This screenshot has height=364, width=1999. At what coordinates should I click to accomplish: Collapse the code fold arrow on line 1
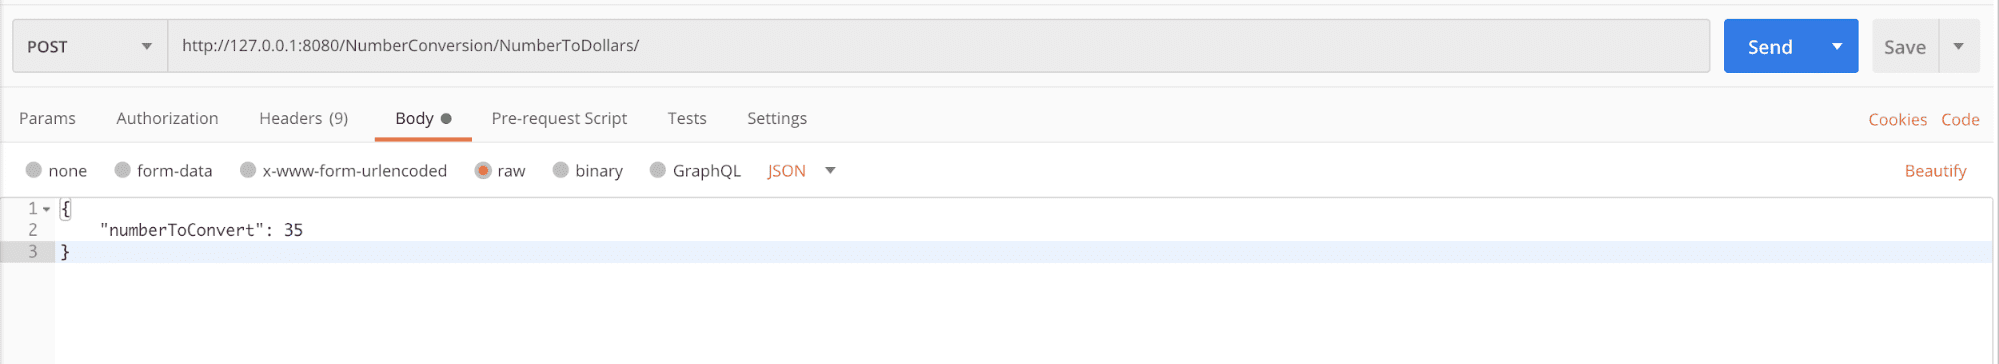[46, 209]
